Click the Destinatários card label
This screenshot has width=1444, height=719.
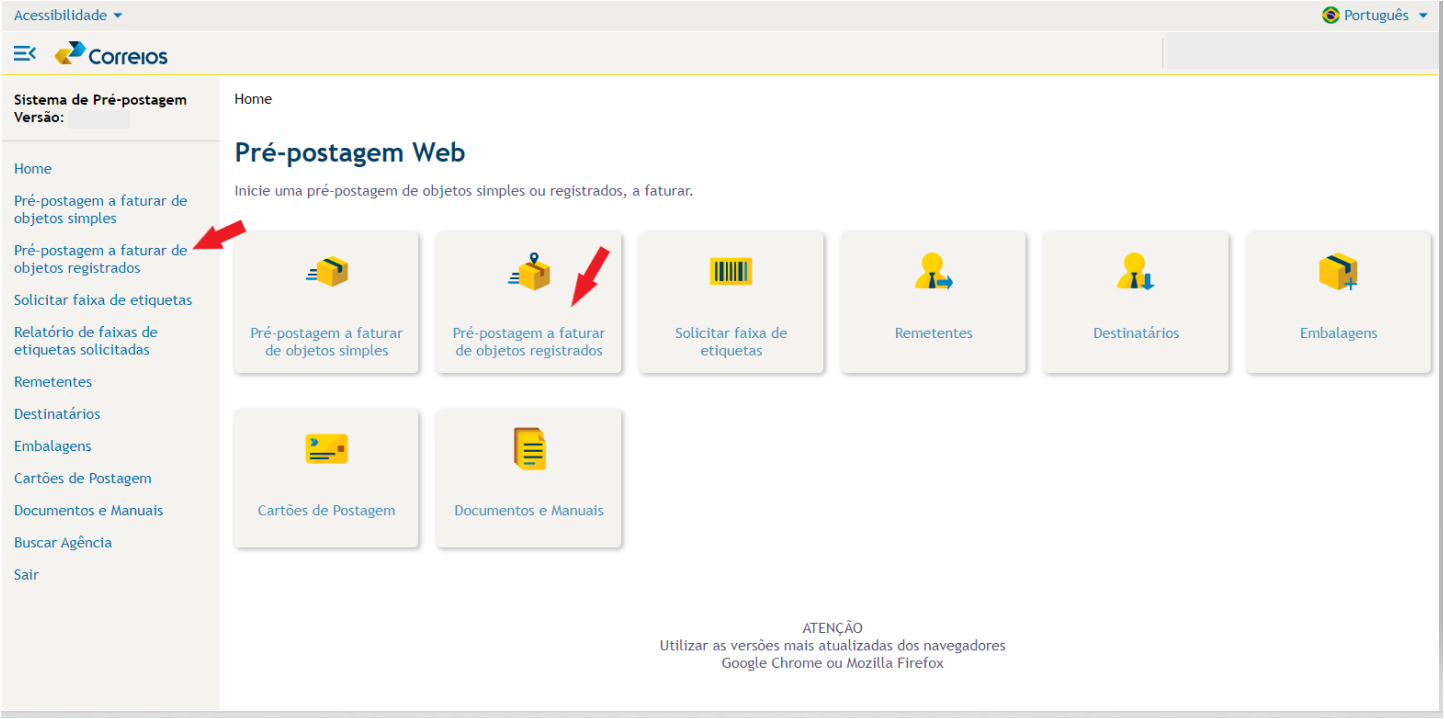[1136, 333]
